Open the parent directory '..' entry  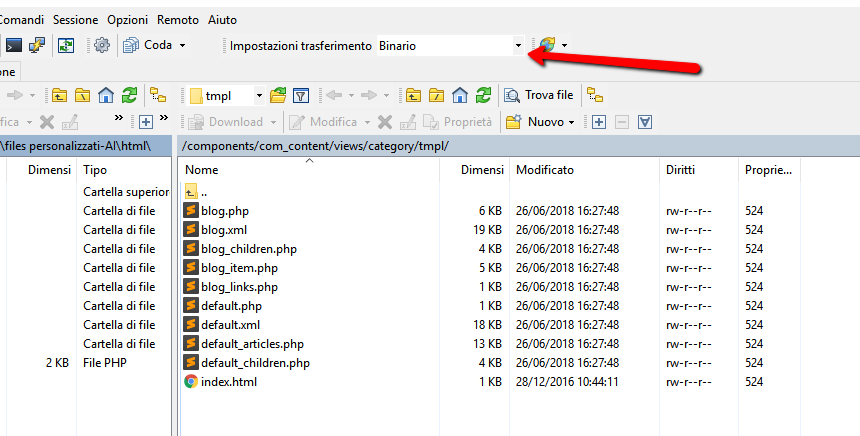click(203, 192)
